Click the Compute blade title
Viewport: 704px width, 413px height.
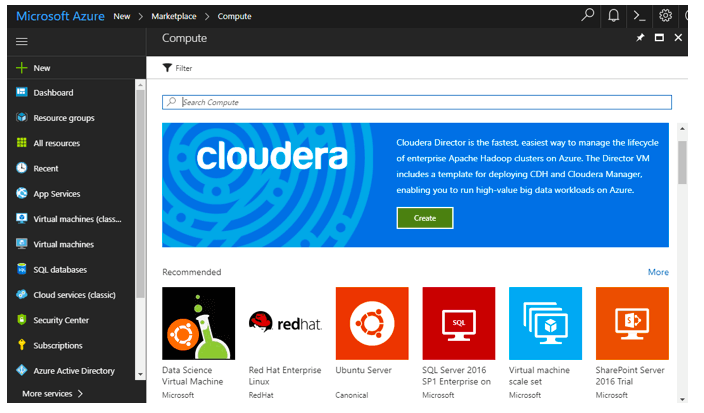pyautogui.click(x=185, y=38)
